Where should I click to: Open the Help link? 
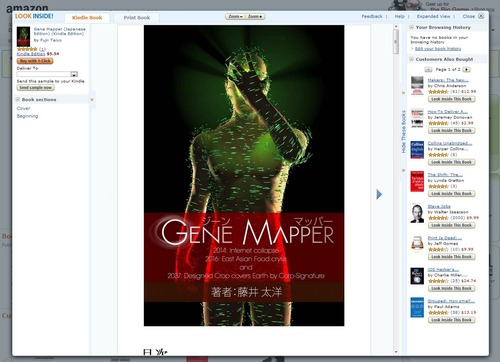tap(399, 16)
